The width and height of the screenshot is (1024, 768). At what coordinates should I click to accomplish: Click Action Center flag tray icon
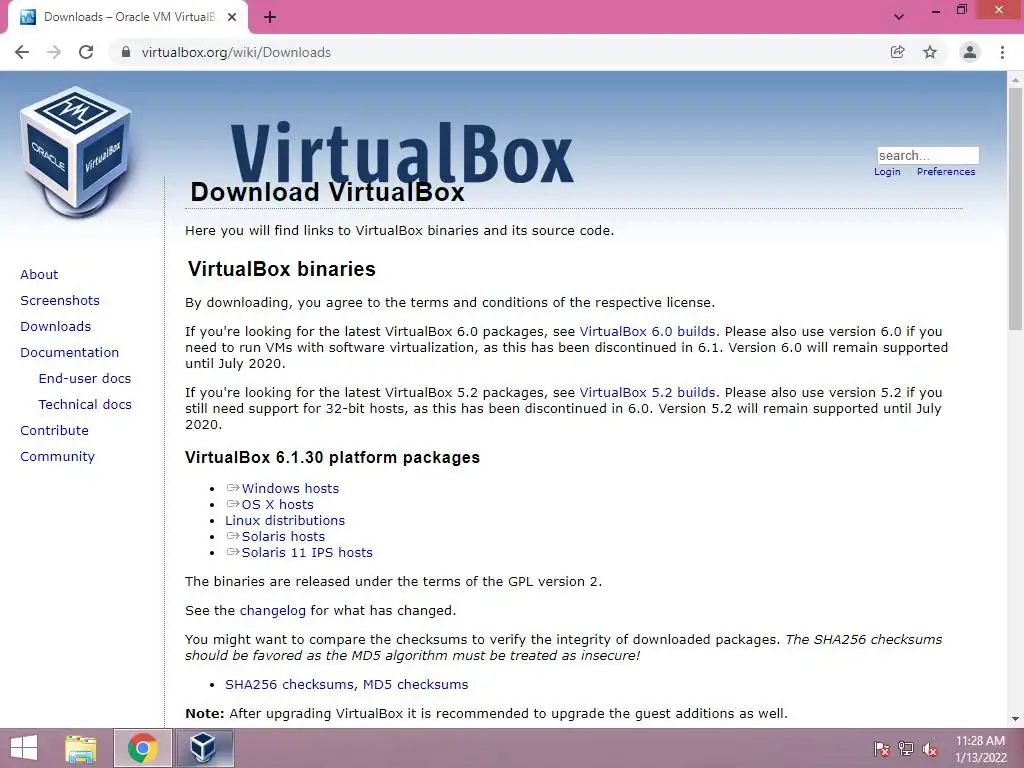tap(881, 749)
